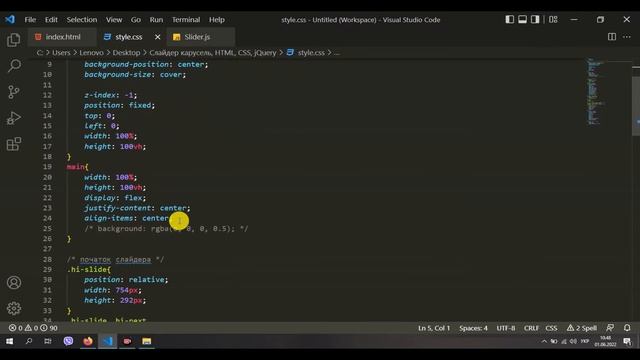The width and height of the screenshot is (640, 360).
Task: Close the style.css tab
Action: tap(158, 37)
